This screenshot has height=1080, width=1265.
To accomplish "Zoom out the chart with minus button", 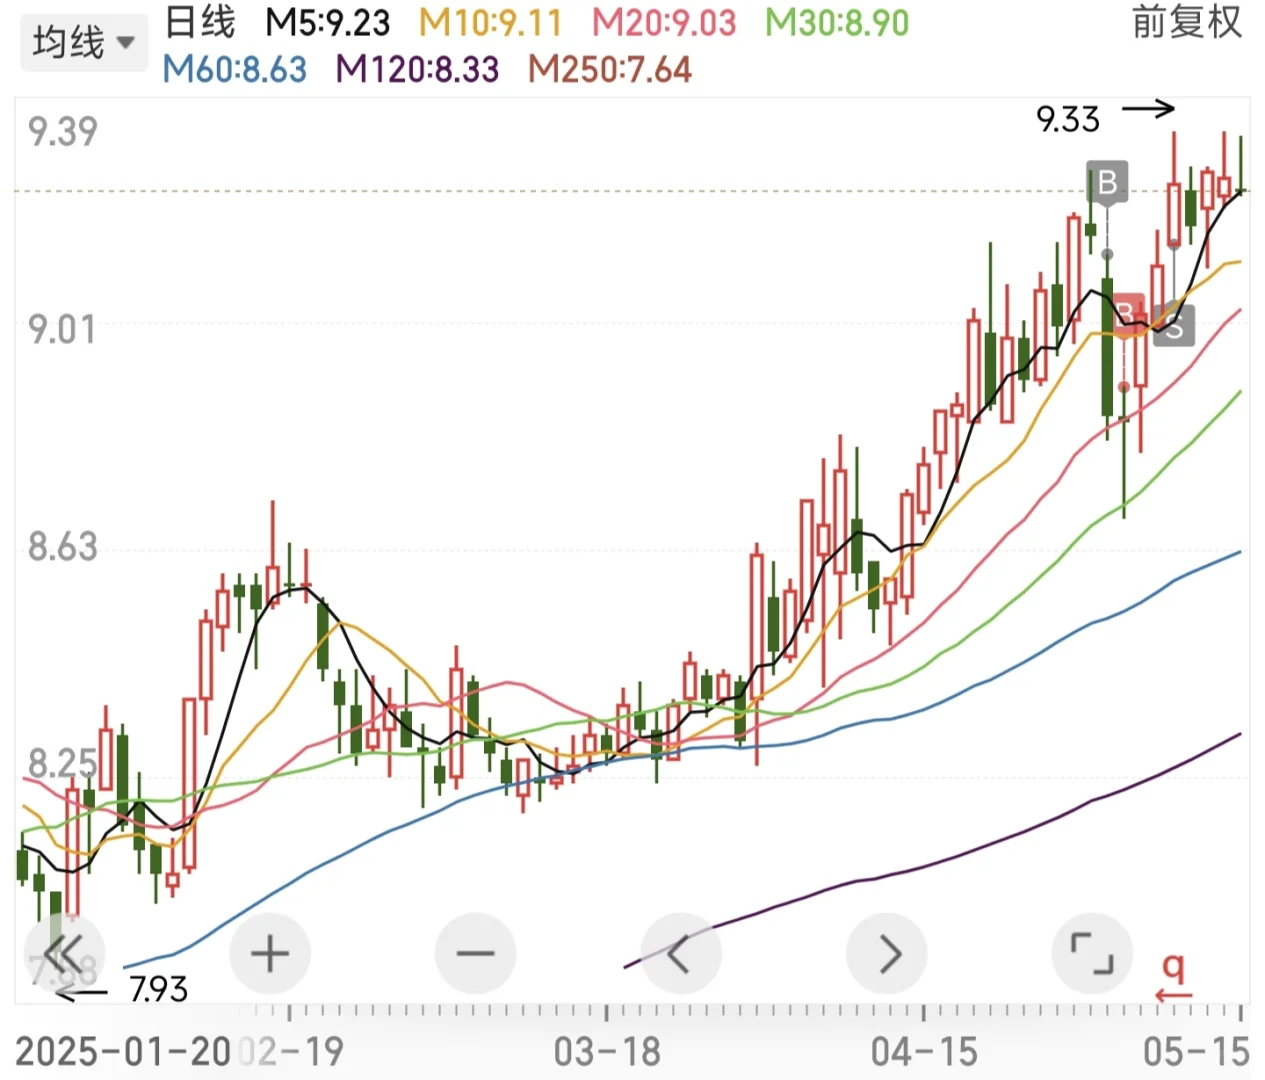I will coord(476,954).
